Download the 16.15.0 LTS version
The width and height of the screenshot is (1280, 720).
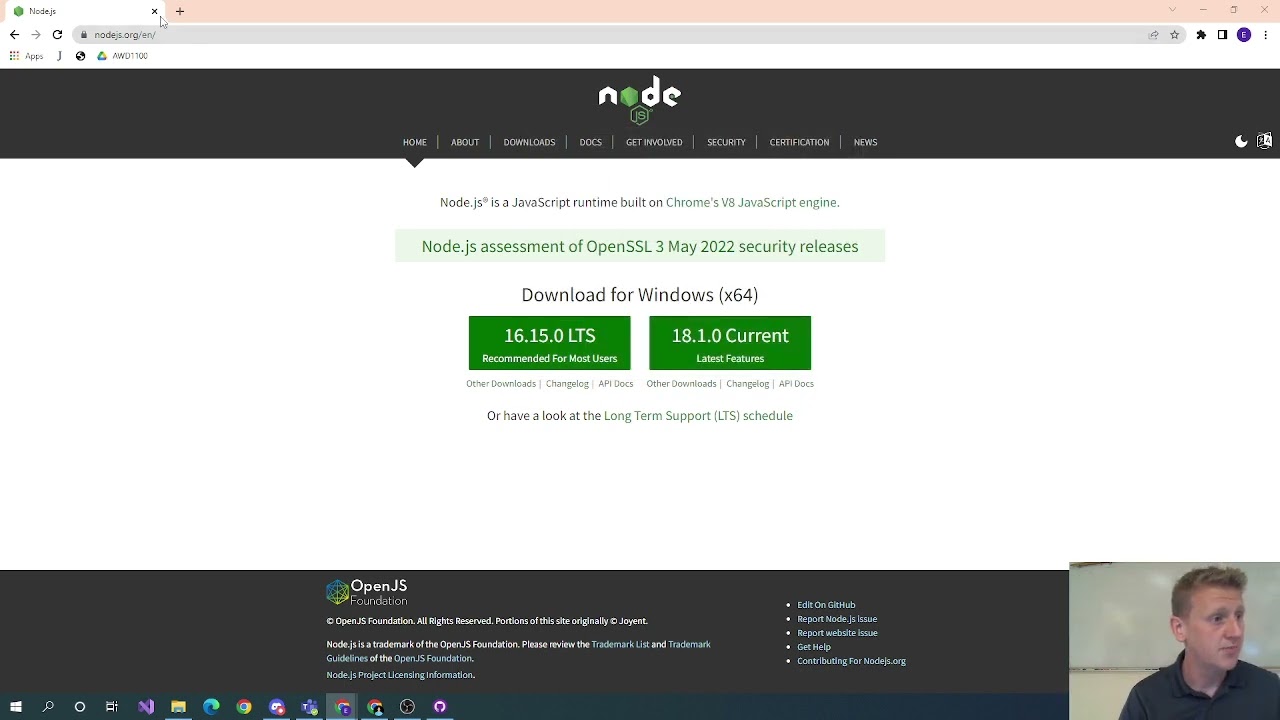coord(549,343)
